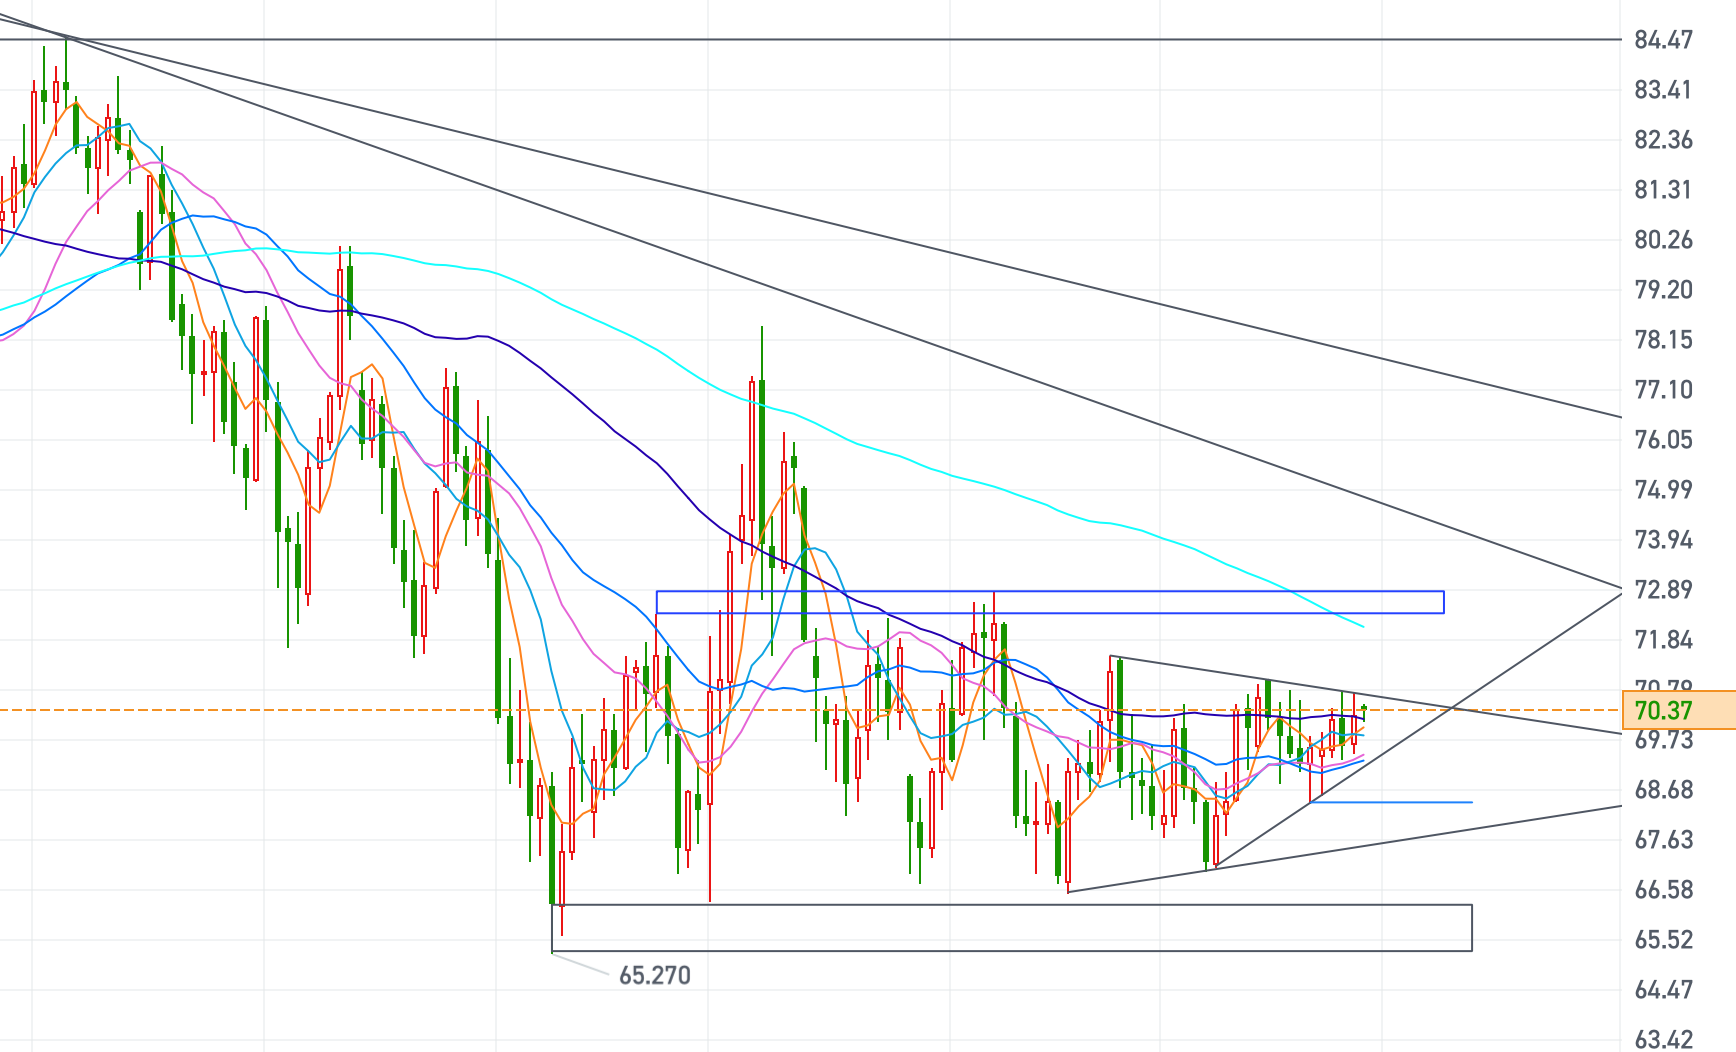Click the 84.47 label on price axis
The width and height of the screenshot is (1736, 1052).
[x=1663, y=40]
